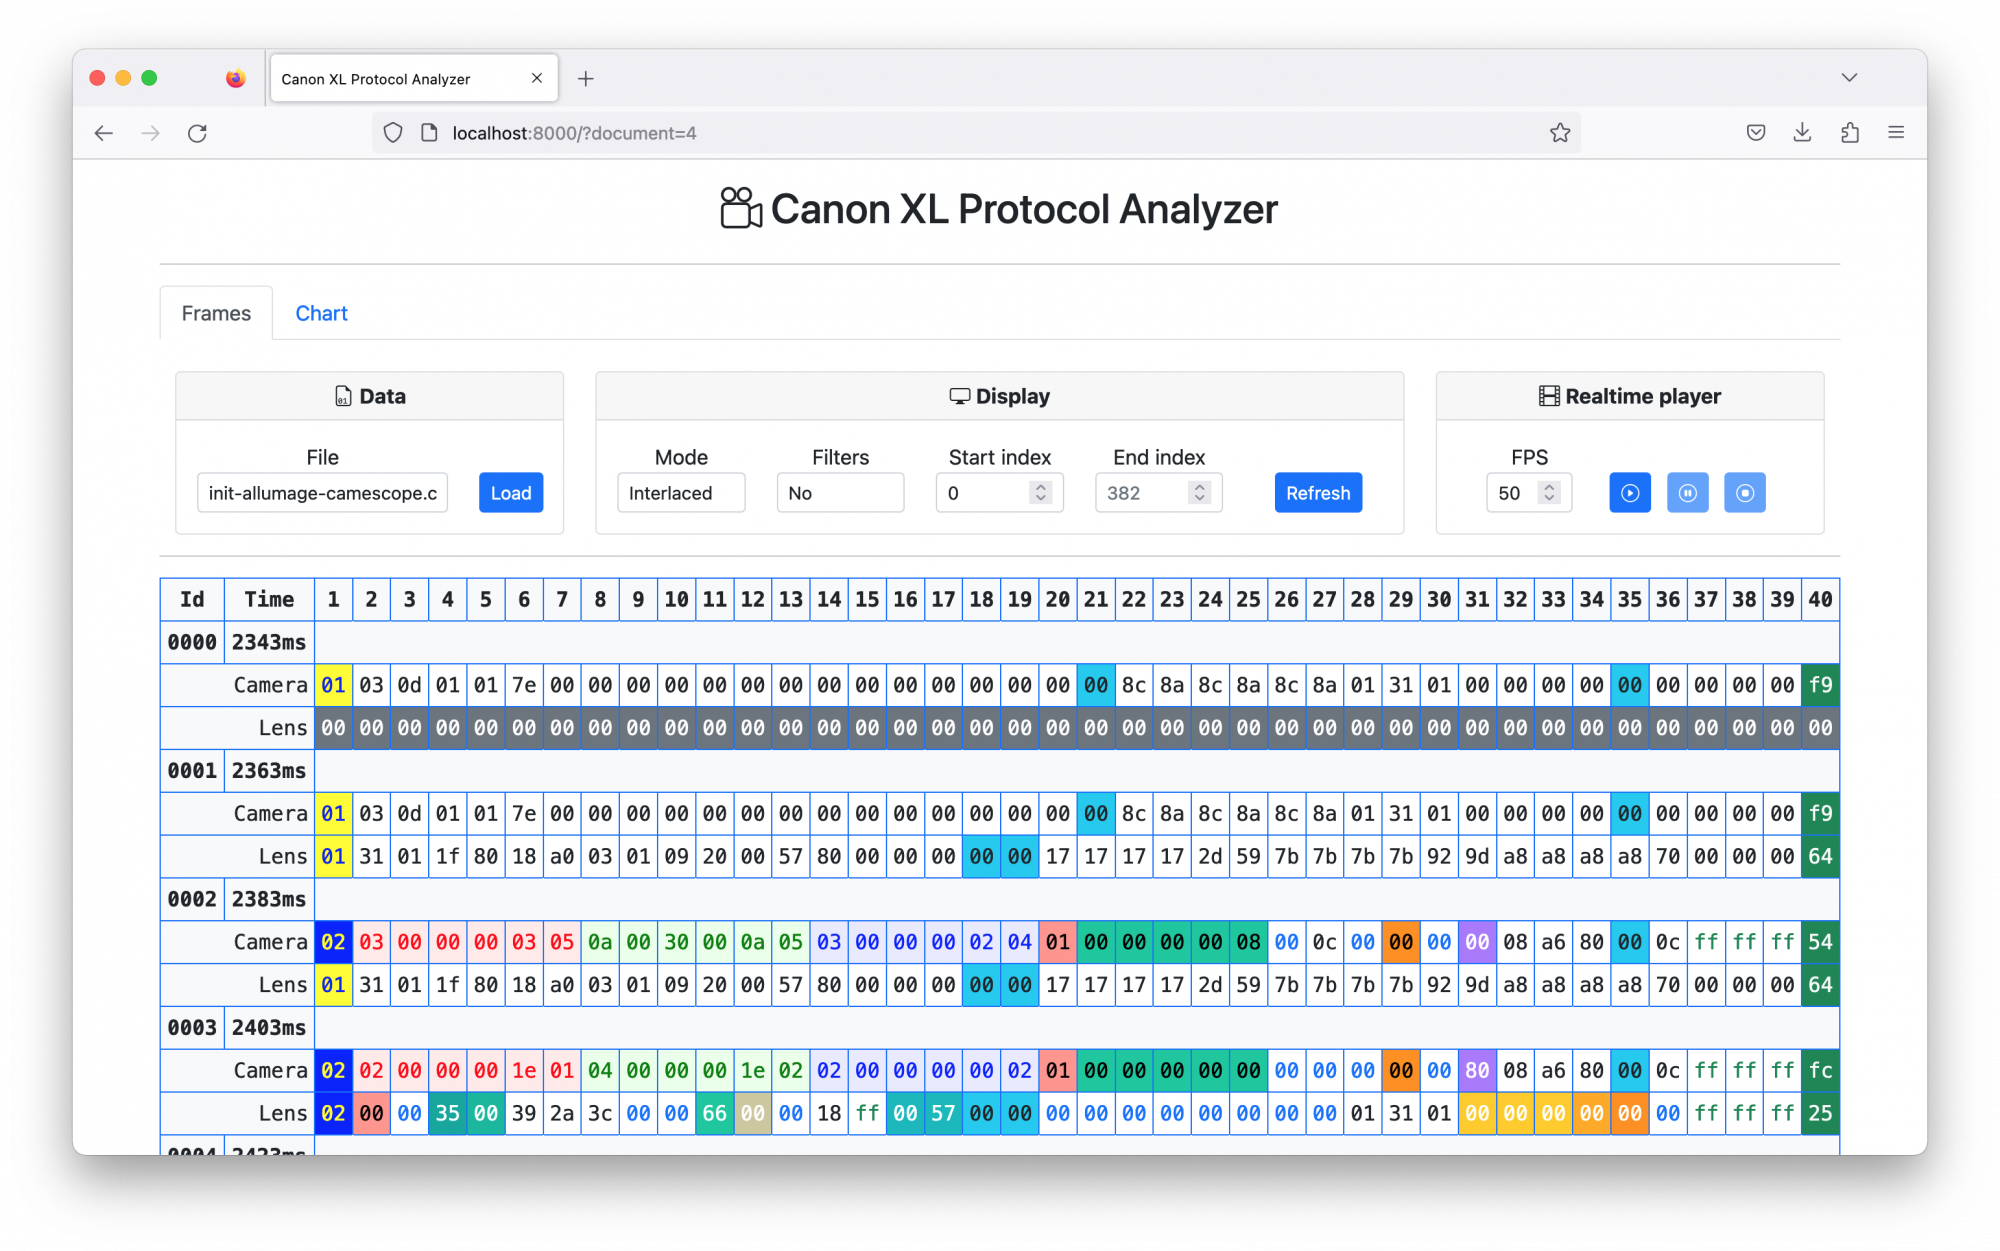Image resolution: width=2000 pixels, height=1251 pixels.
Task: Stop the realtime player
Action: click(x=1744, y=493)
